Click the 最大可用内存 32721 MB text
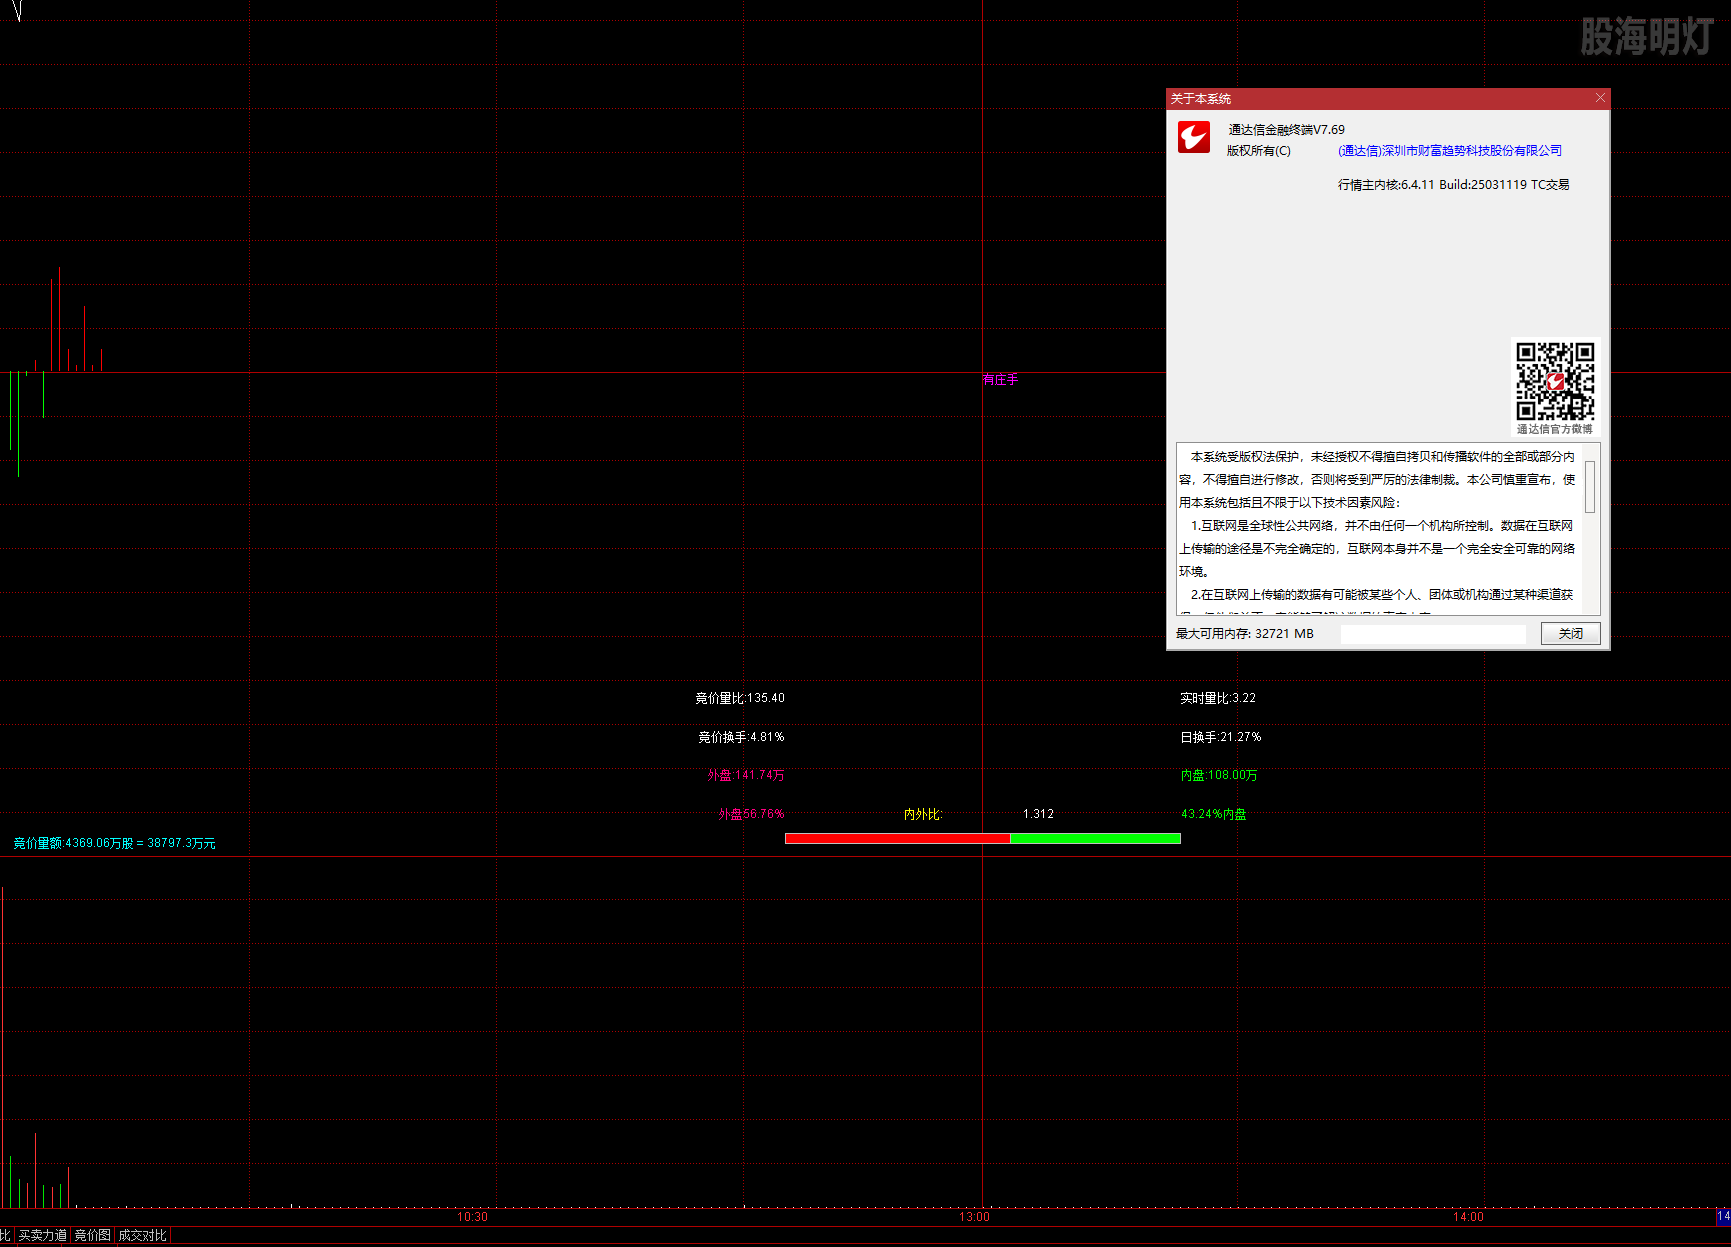The image size is (1731, 1247). pyautogui.click(x=1245, y=634)
